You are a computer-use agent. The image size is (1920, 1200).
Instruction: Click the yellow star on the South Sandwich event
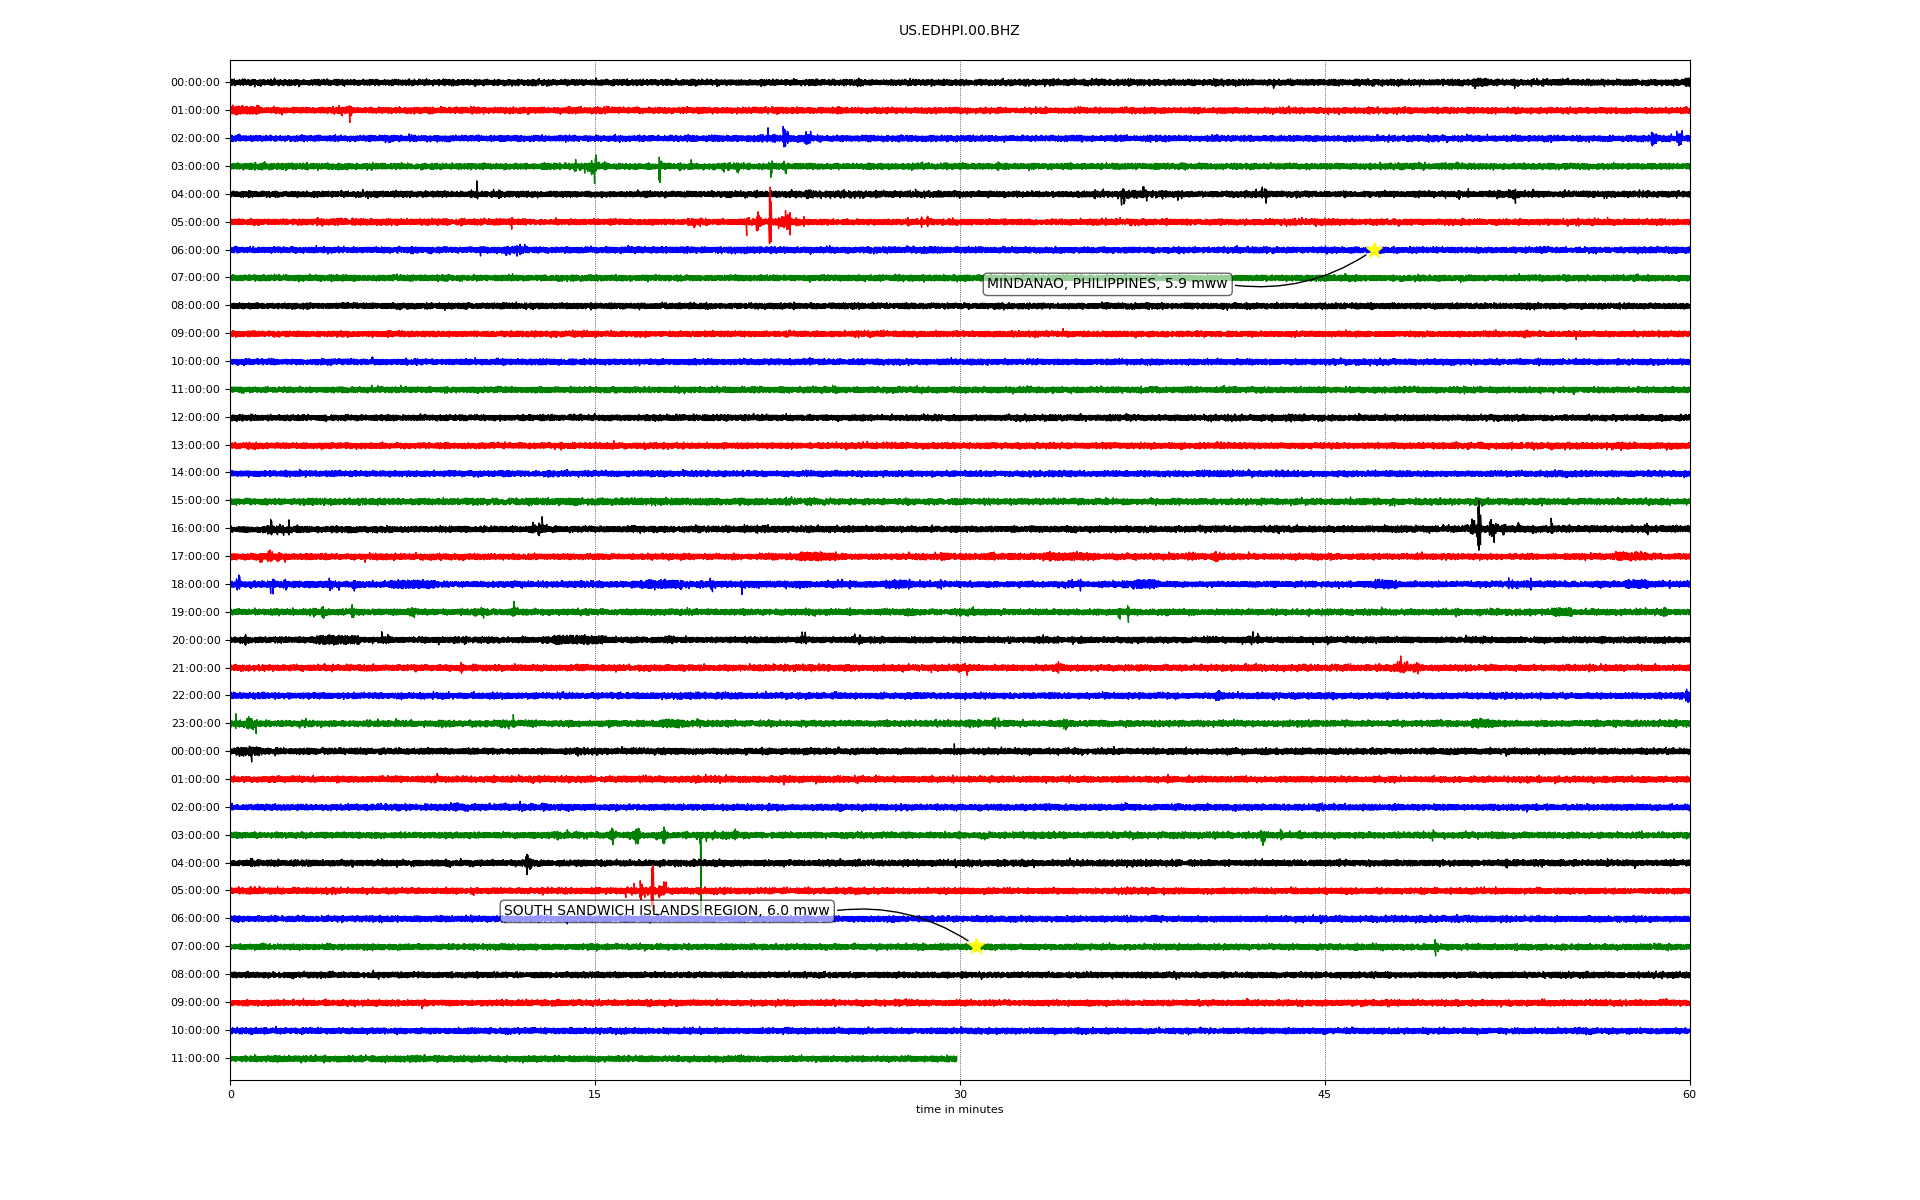976,946
